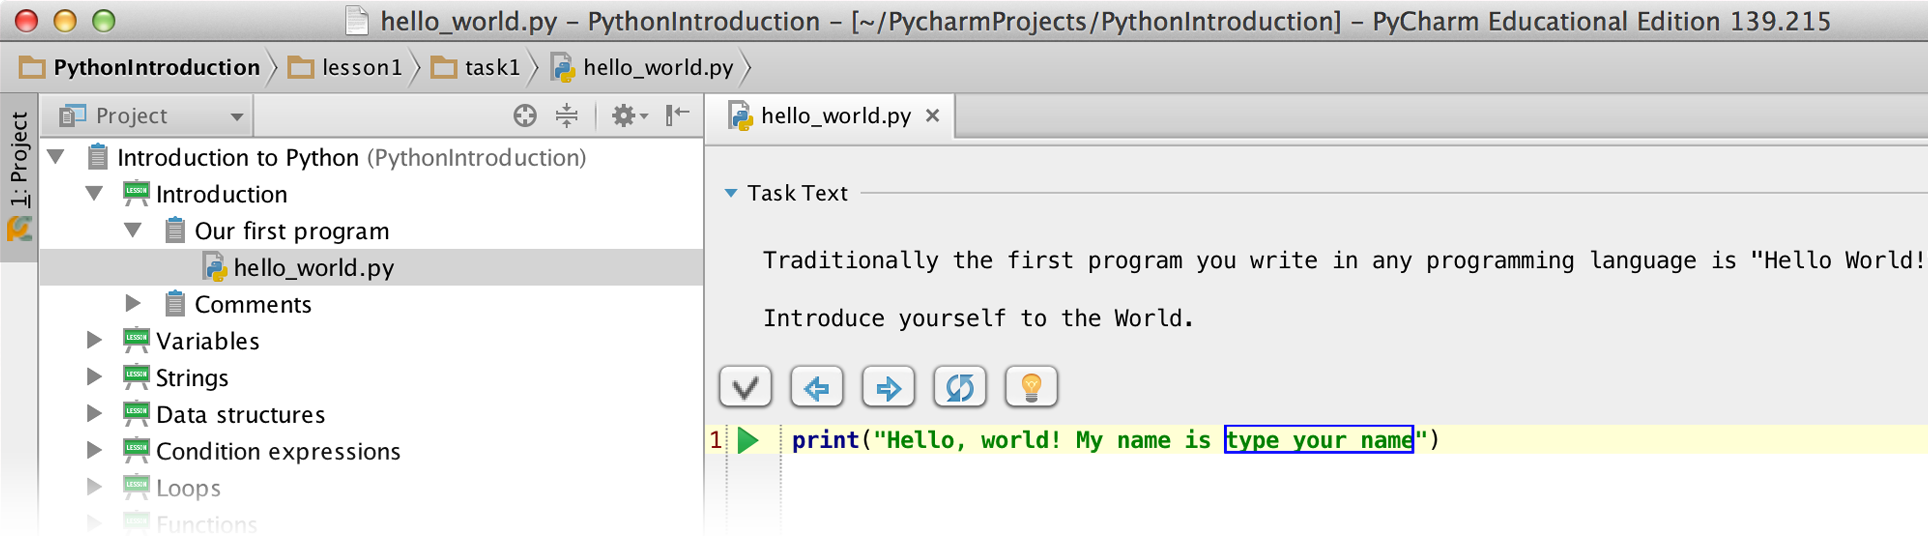Click scroll from source crosshair icon

point(525,116)
